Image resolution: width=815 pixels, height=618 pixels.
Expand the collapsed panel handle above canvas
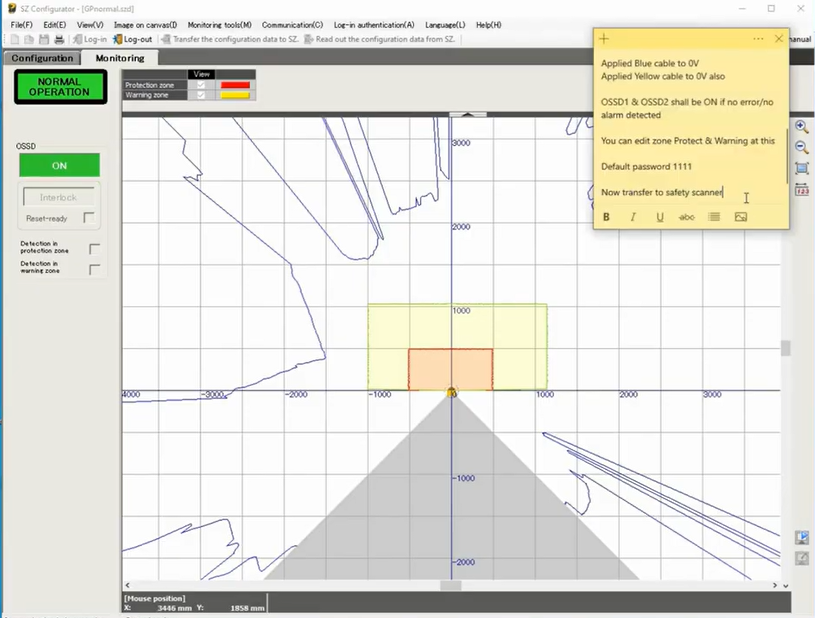468,115
